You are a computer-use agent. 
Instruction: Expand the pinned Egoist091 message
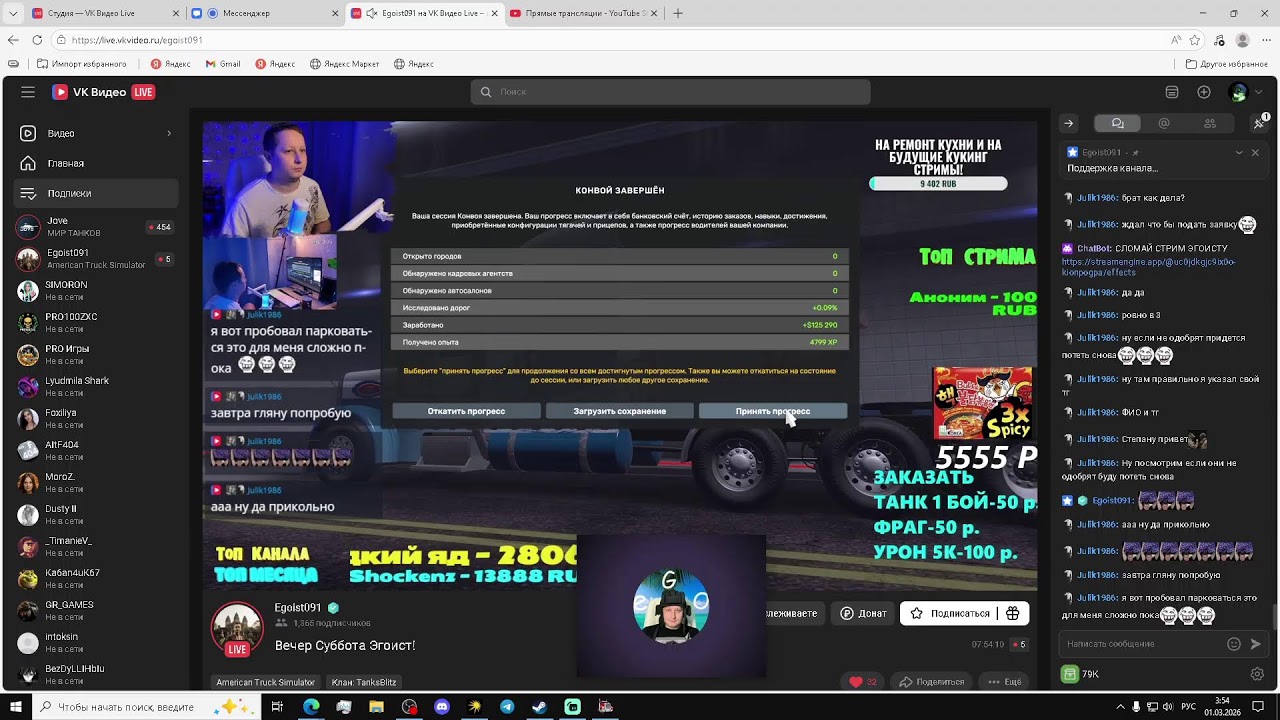click(1239, 153)
